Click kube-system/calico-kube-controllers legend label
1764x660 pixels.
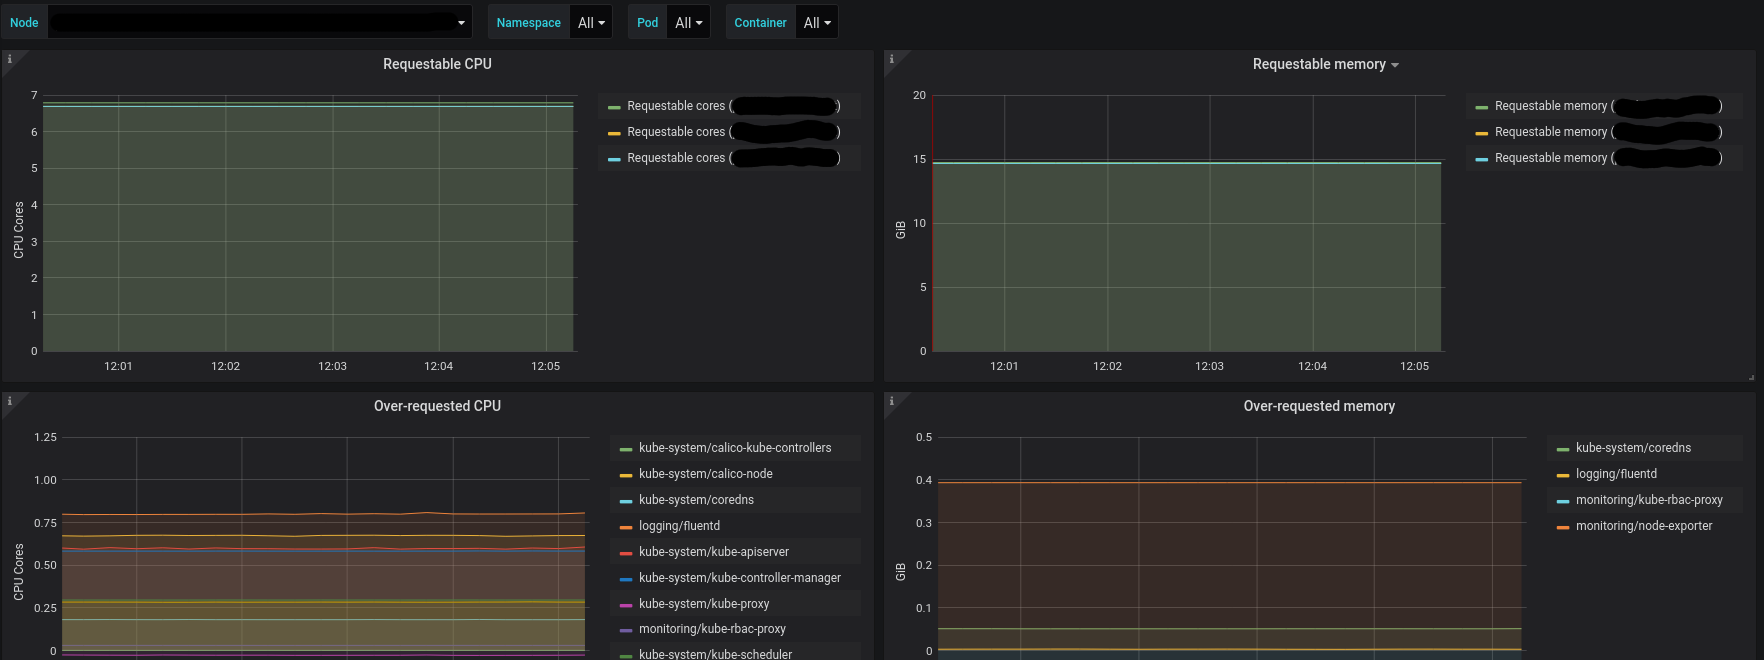(735, 448)
